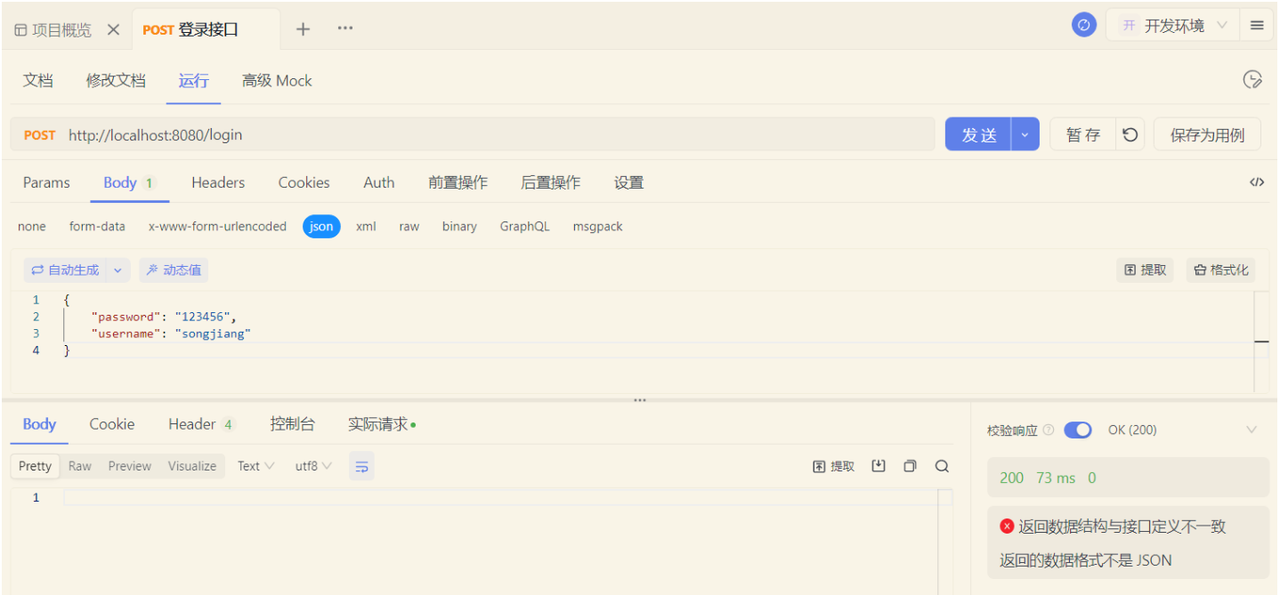1280x595 pixels.
Task: Click the login URL input field
Action: coord(400,135)
